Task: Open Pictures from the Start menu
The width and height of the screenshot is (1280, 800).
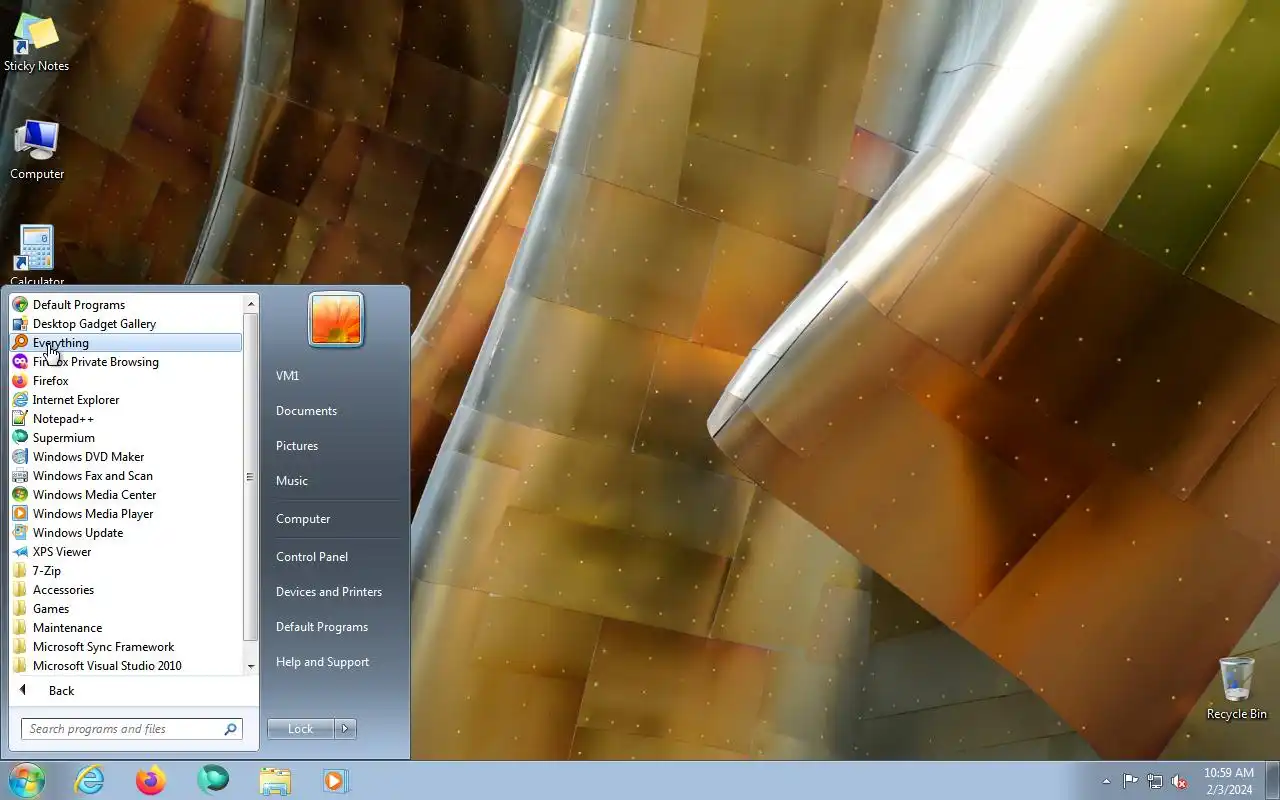Action: (297, 446)
